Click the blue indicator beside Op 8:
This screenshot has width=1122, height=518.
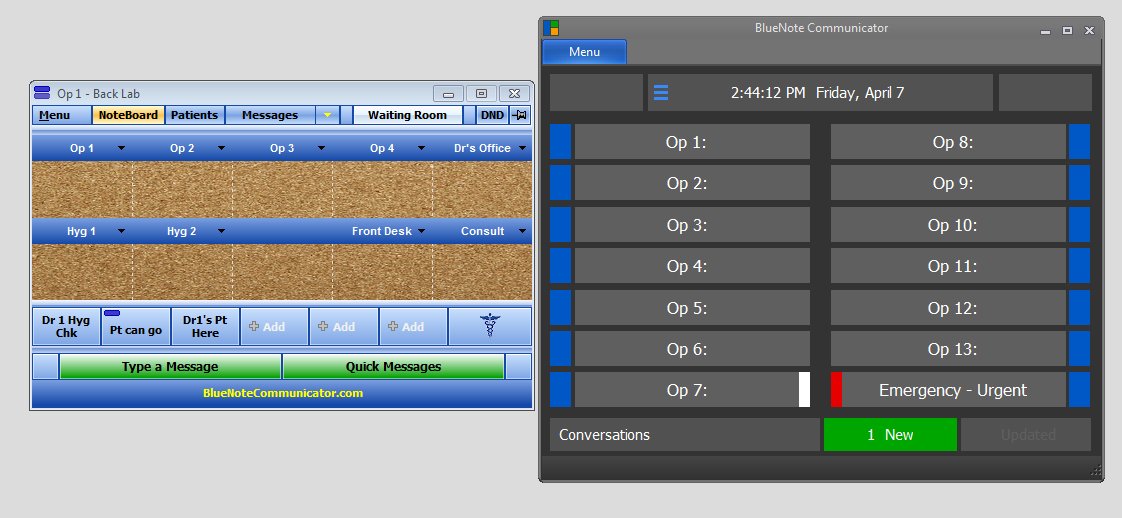pos(1079,142)
